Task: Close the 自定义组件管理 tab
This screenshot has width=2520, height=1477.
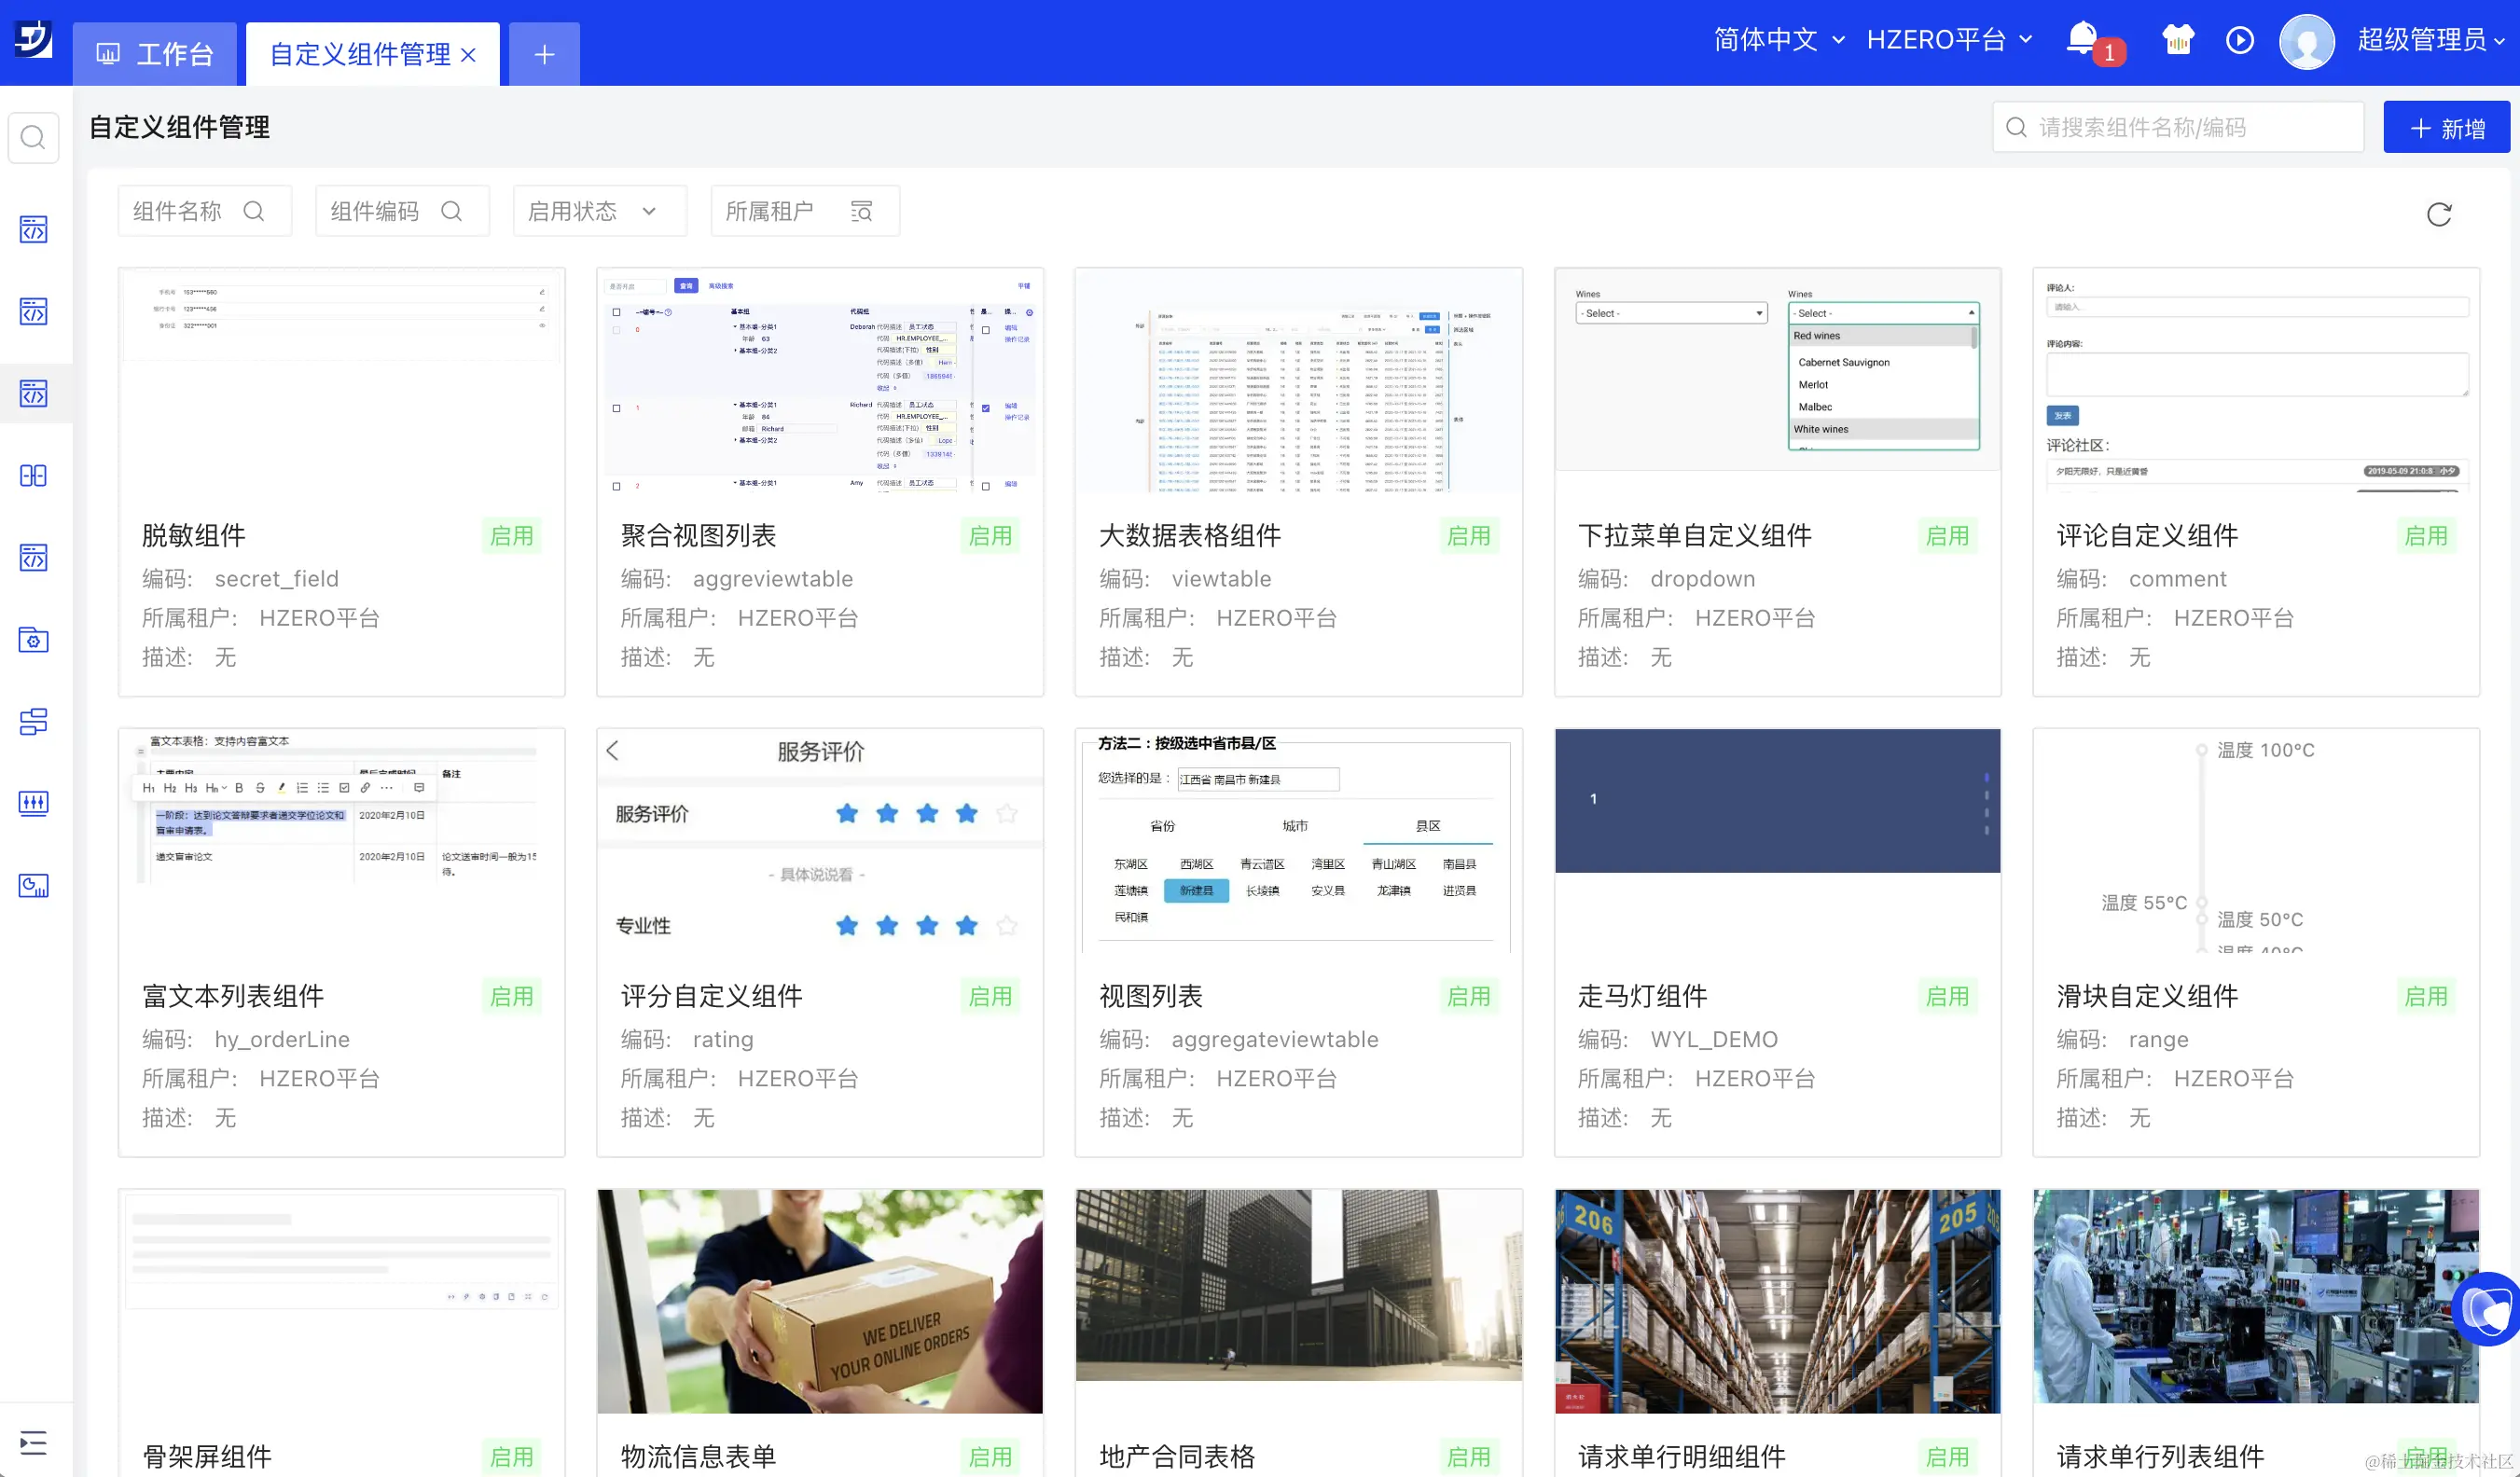Action: pos(468,55)
